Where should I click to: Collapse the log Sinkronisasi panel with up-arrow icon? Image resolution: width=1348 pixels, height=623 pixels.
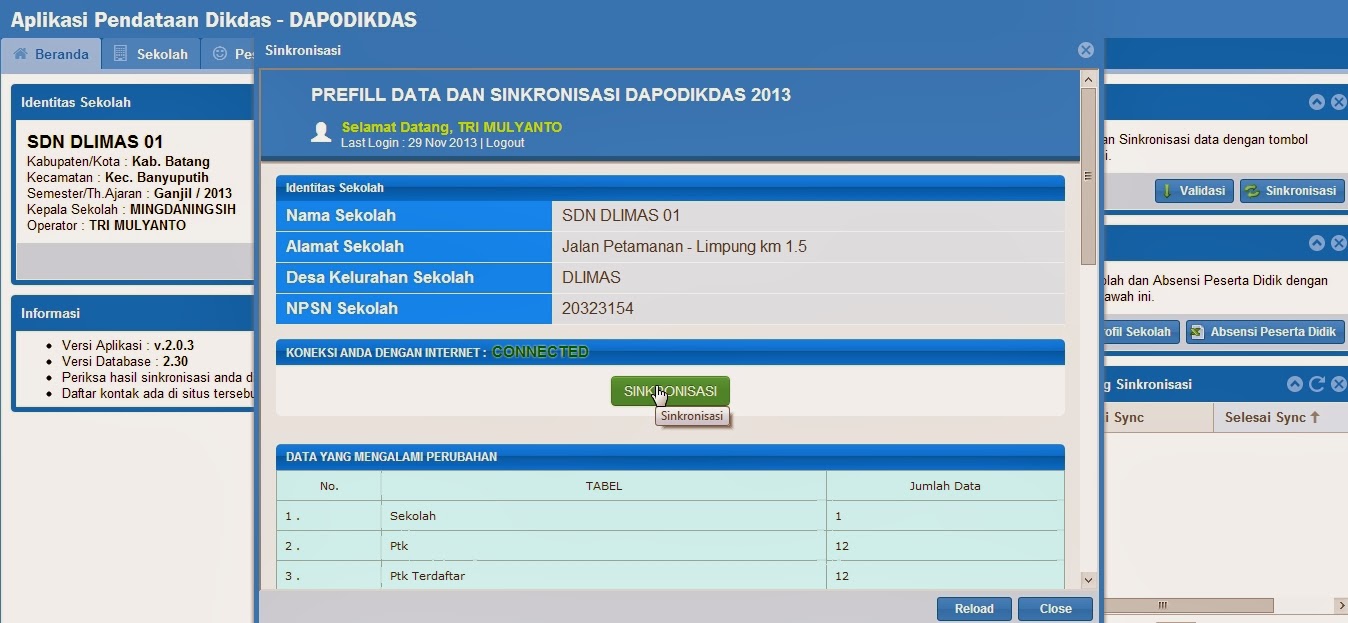tap(1295, 384)
